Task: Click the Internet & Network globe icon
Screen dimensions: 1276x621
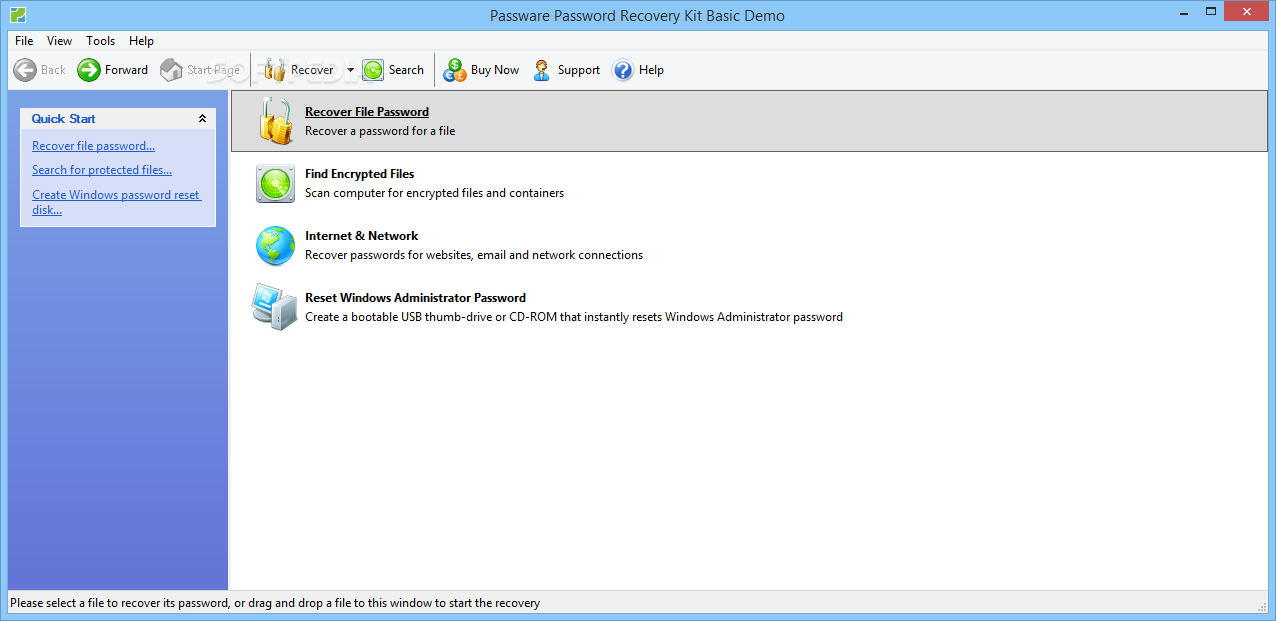Action: pos(275,246)
